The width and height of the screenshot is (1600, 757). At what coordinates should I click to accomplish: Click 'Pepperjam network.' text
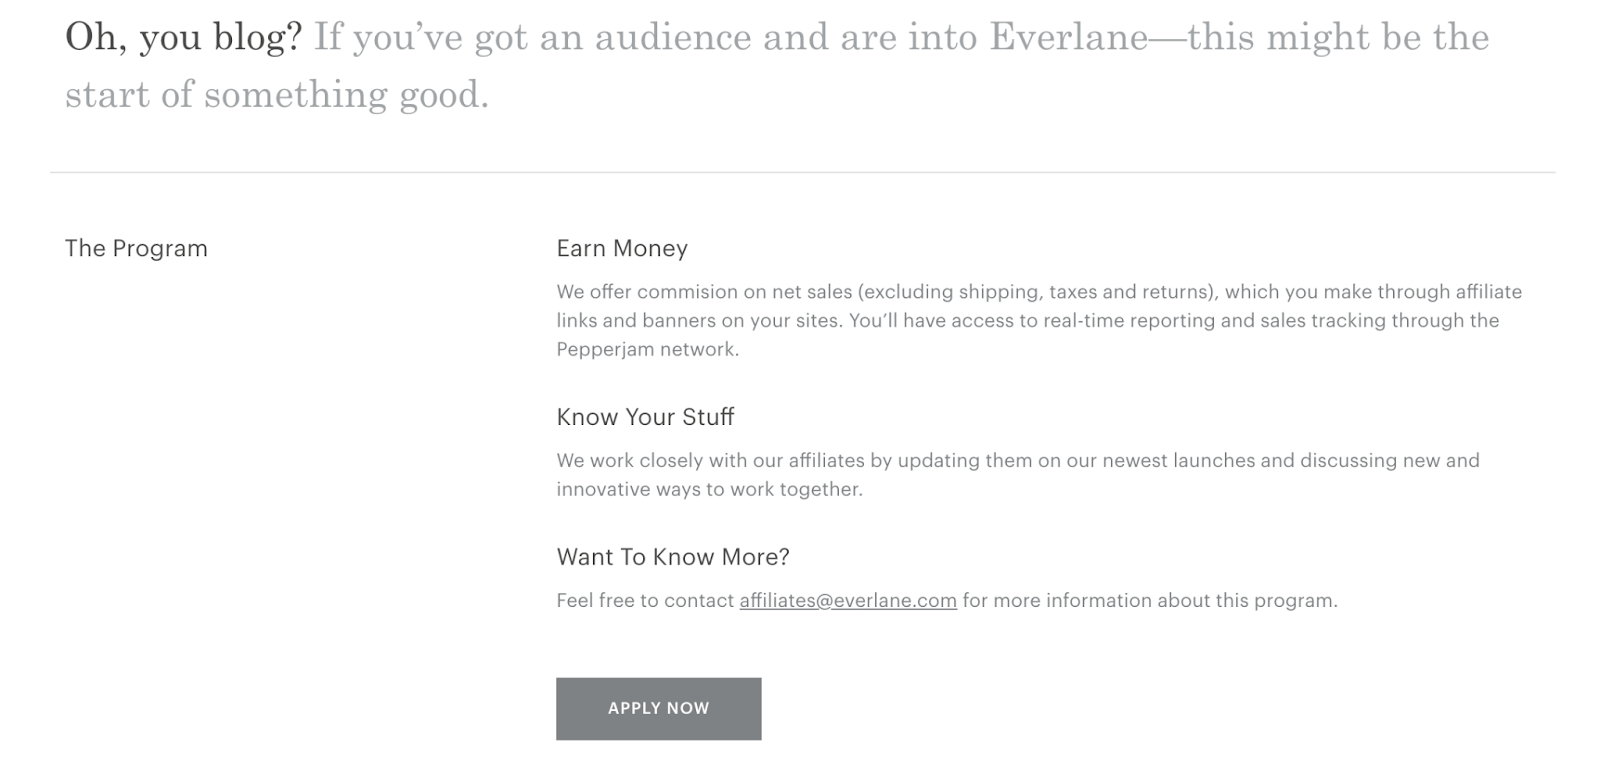pyautogui.click(x=648, y=349)
